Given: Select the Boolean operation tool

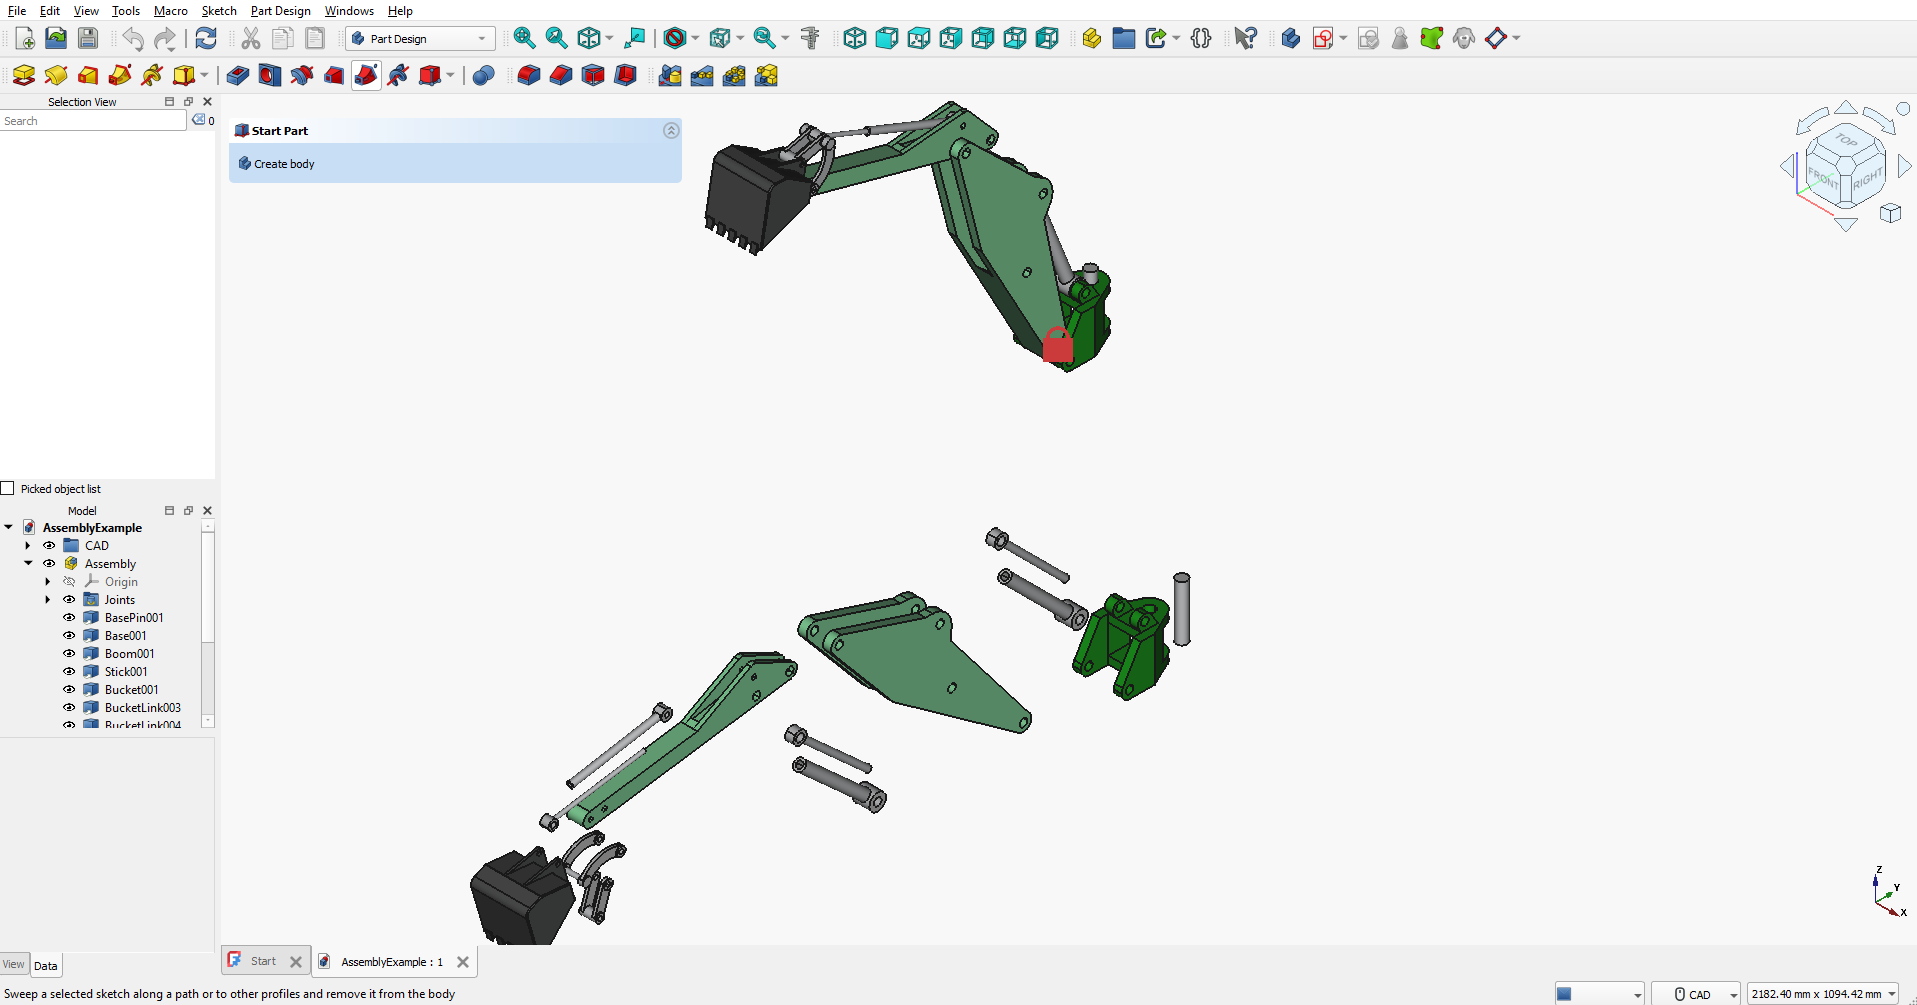Looking at the screenshot, I should [x=483, y=75].
